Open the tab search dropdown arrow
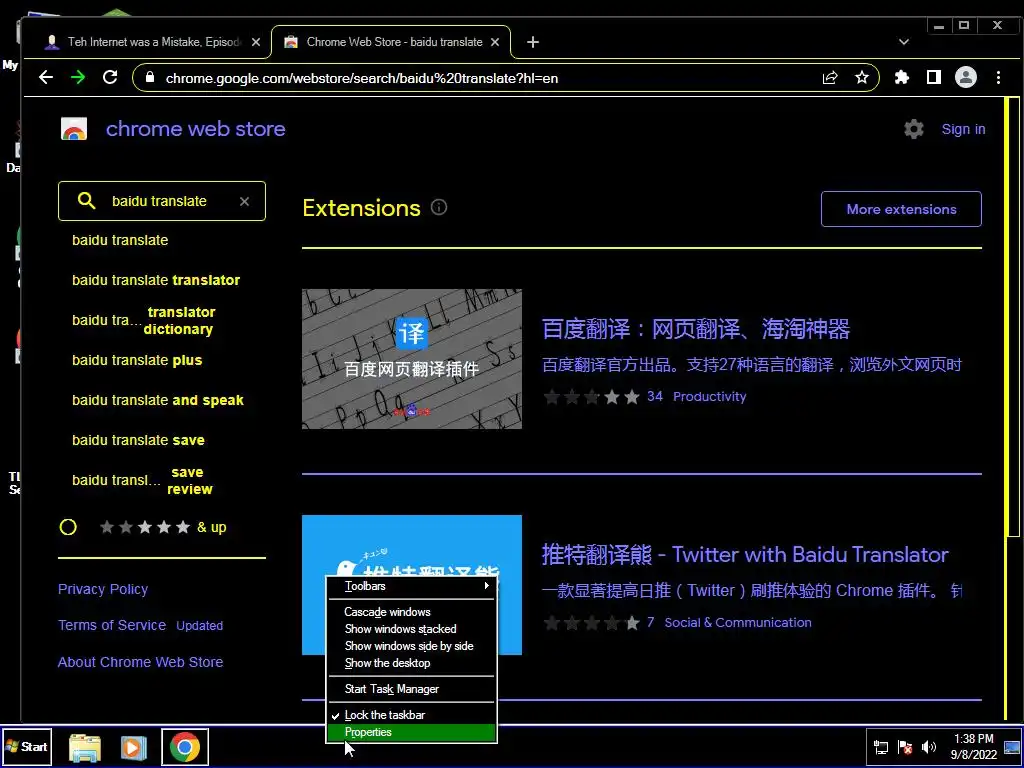 (904, 42)
